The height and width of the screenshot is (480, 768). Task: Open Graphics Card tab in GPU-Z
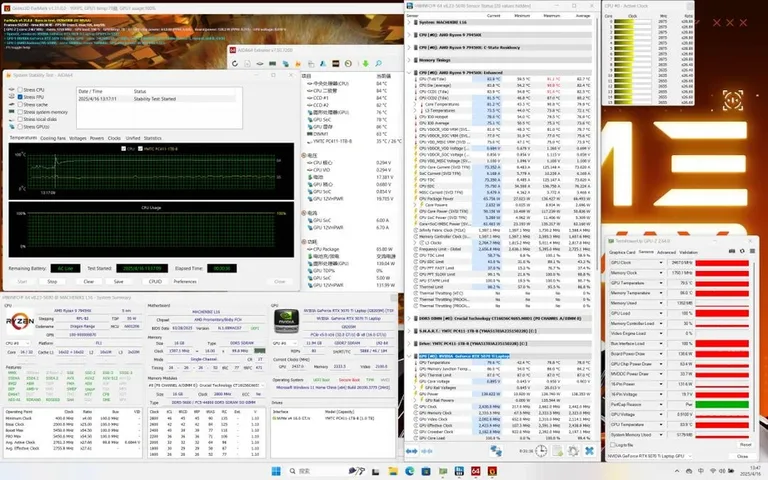tap(622, 252)
